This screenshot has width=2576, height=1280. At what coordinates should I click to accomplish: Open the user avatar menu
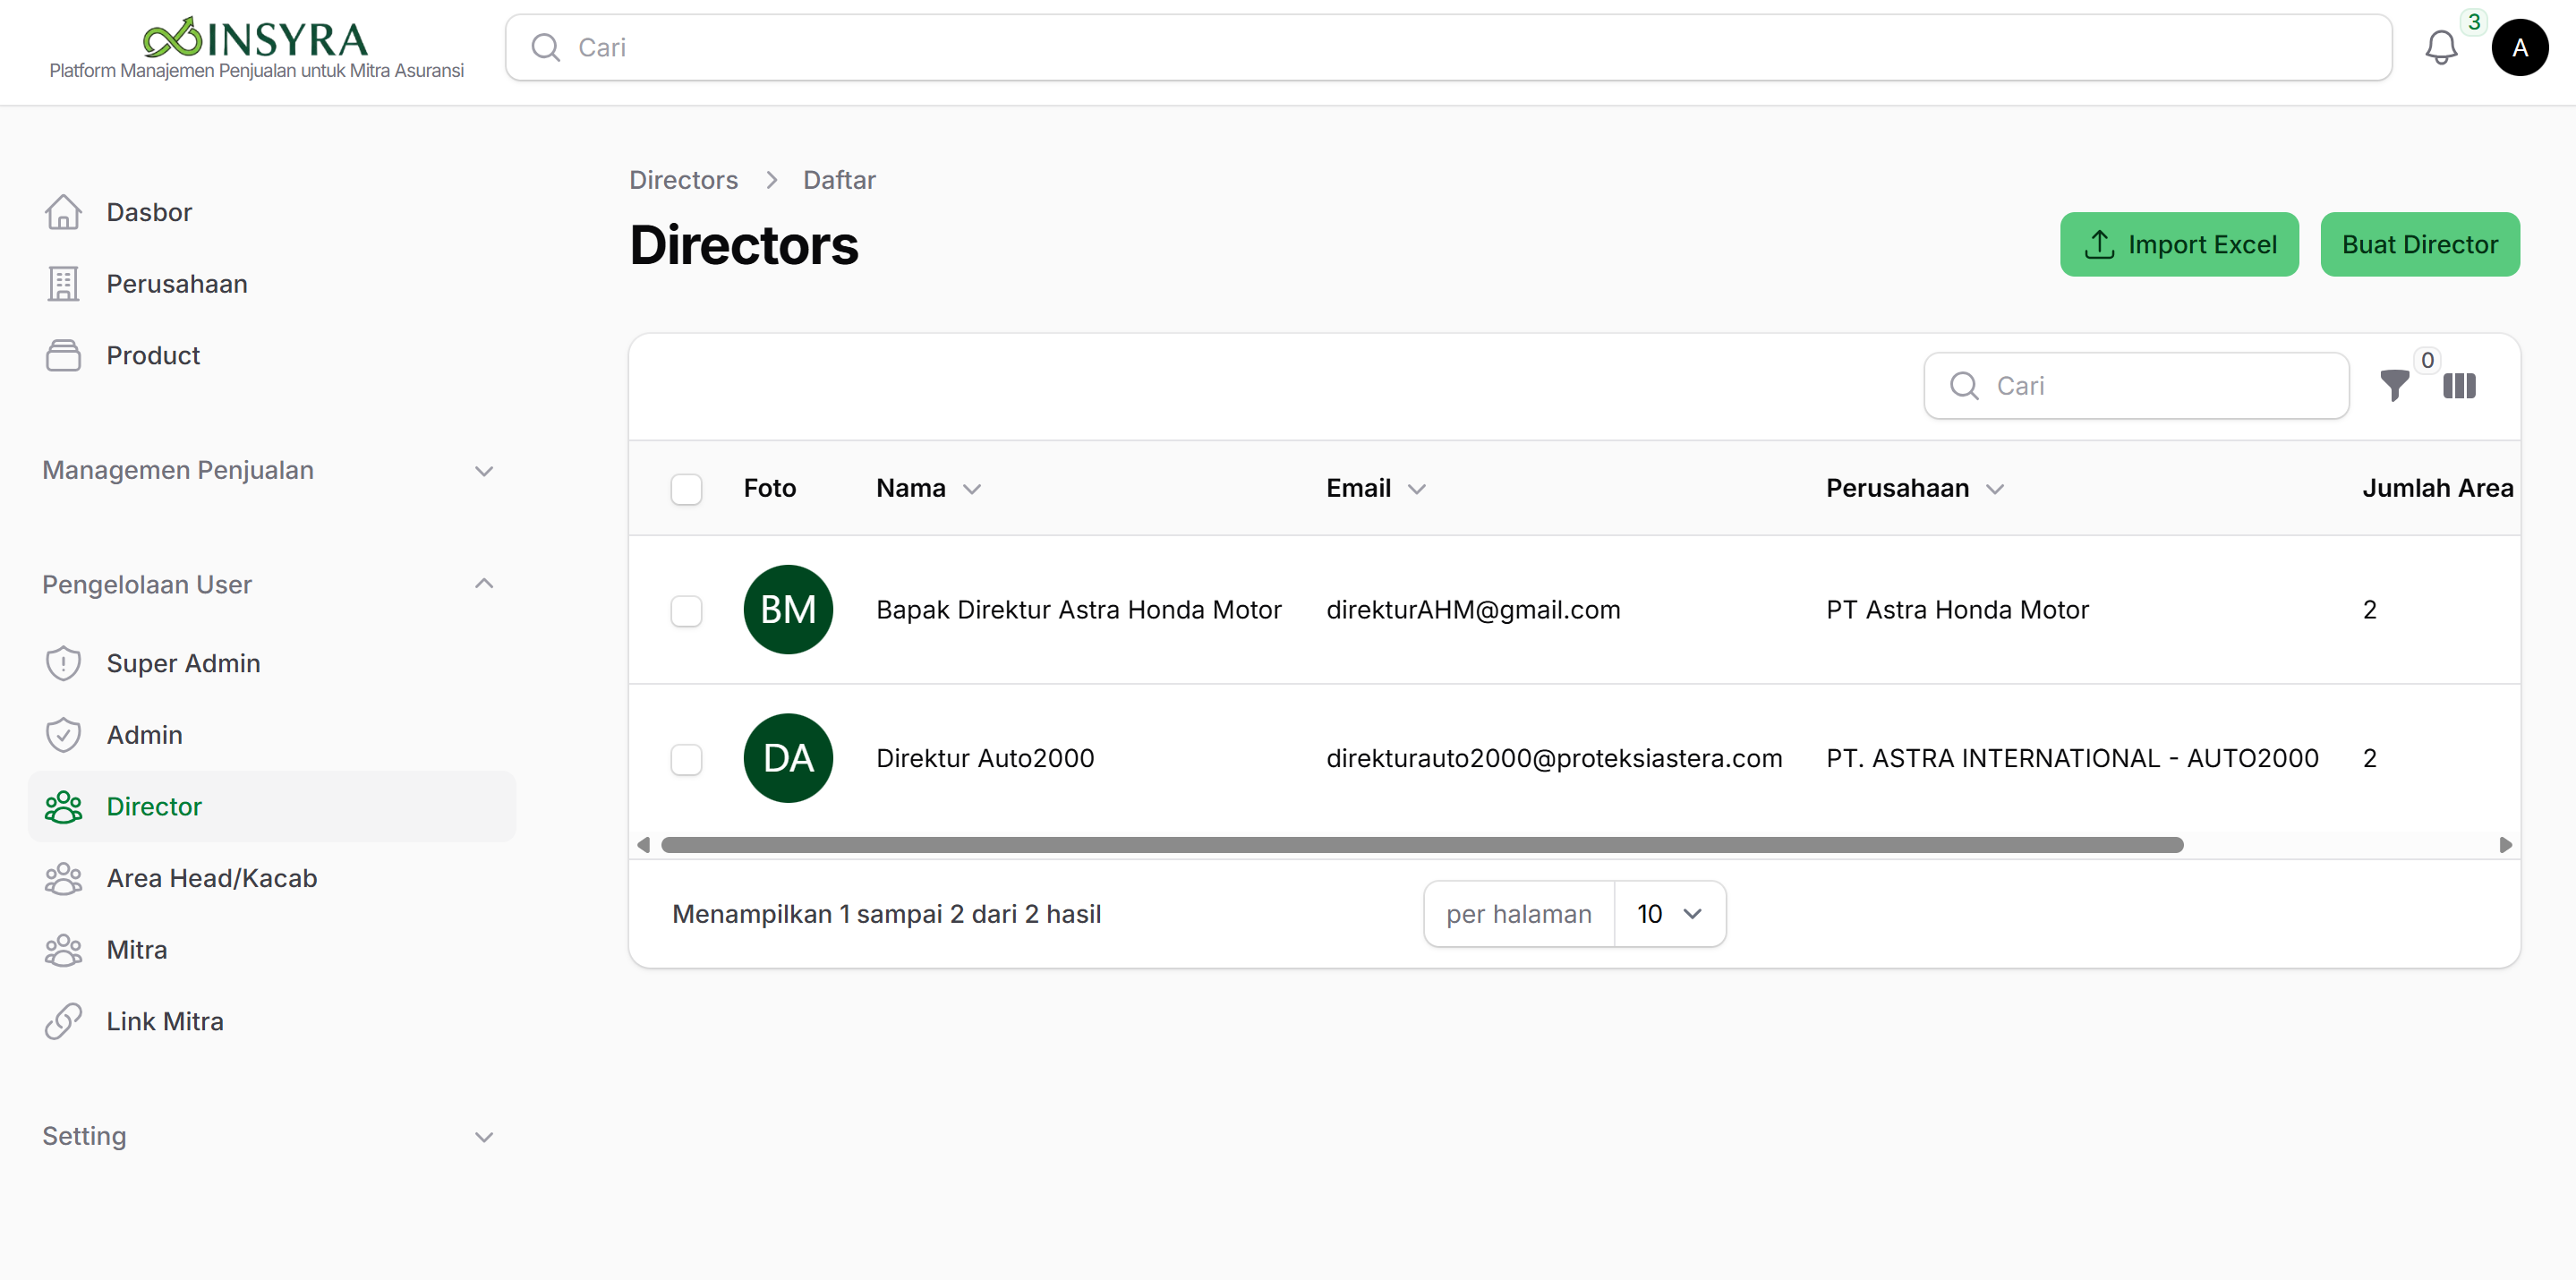2519,47
